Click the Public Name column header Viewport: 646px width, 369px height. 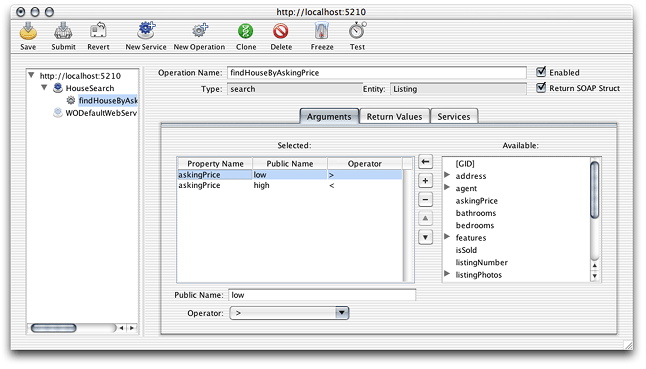coord(290,163)
